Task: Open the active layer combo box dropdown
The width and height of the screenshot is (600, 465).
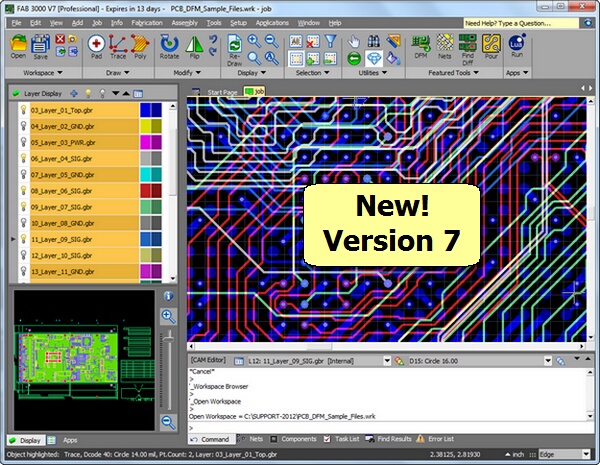Action: pos(387,361)
